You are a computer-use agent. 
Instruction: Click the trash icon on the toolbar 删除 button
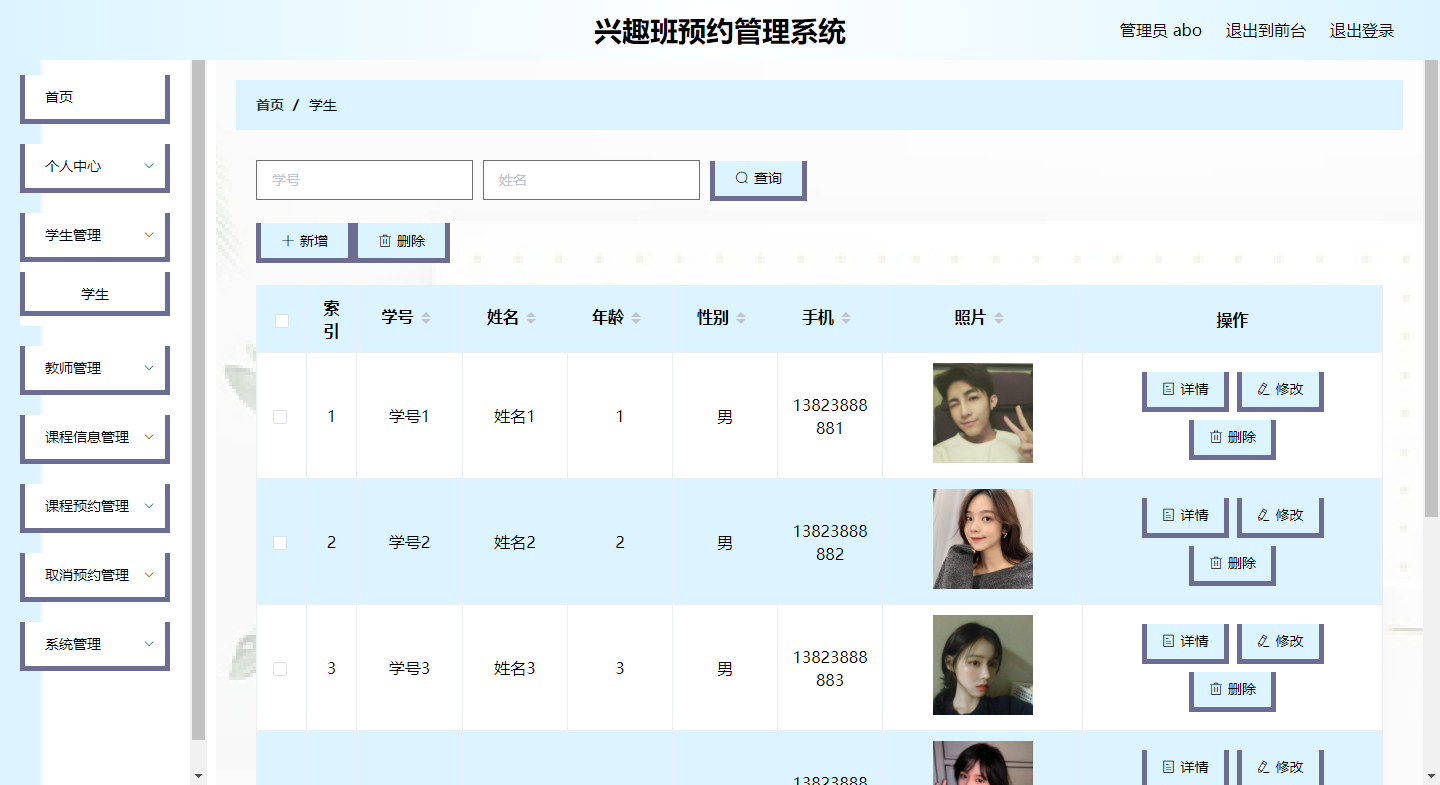tap(385, 241)
